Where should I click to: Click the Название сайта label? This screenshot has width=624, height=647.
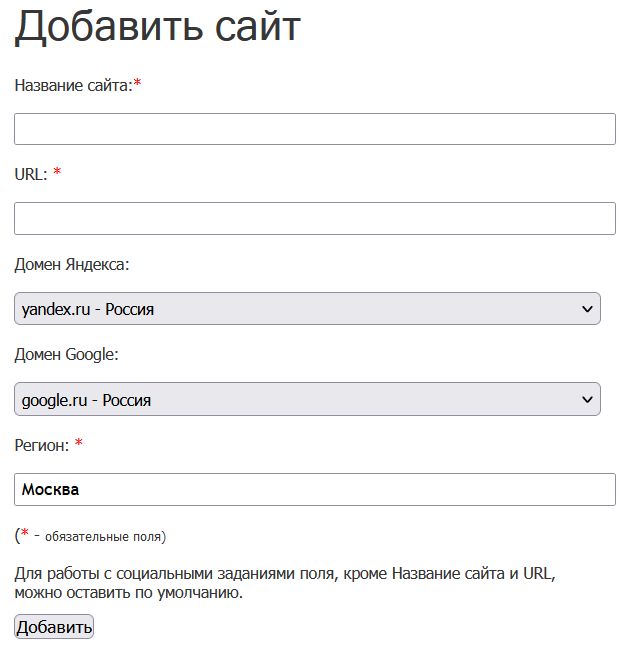click(x=72, y=86)
